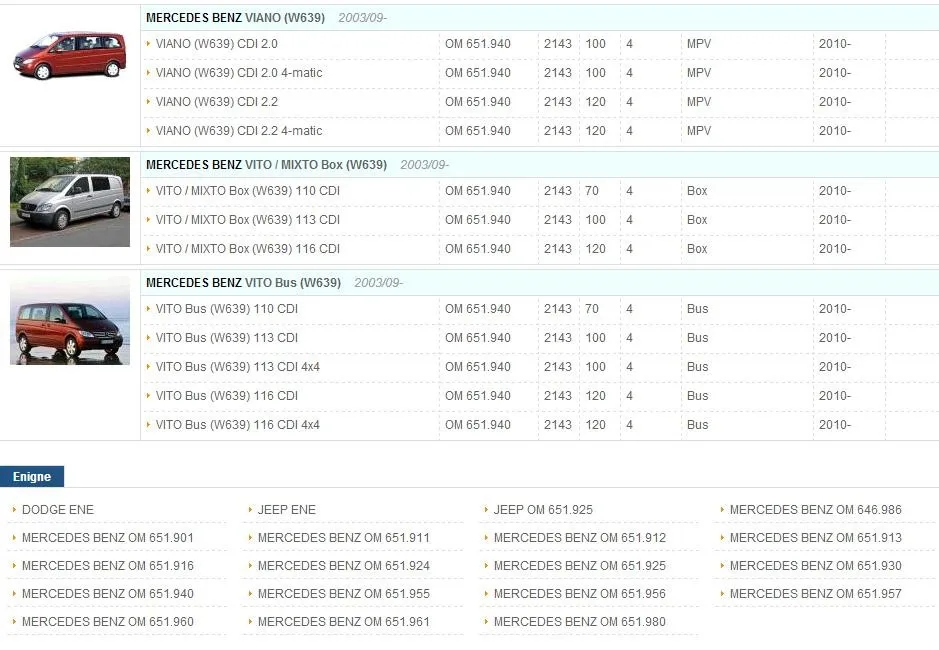
Task: Open VIANO (W639) CDI 2.0 4-matic model
Action: [x=239, y=73]
